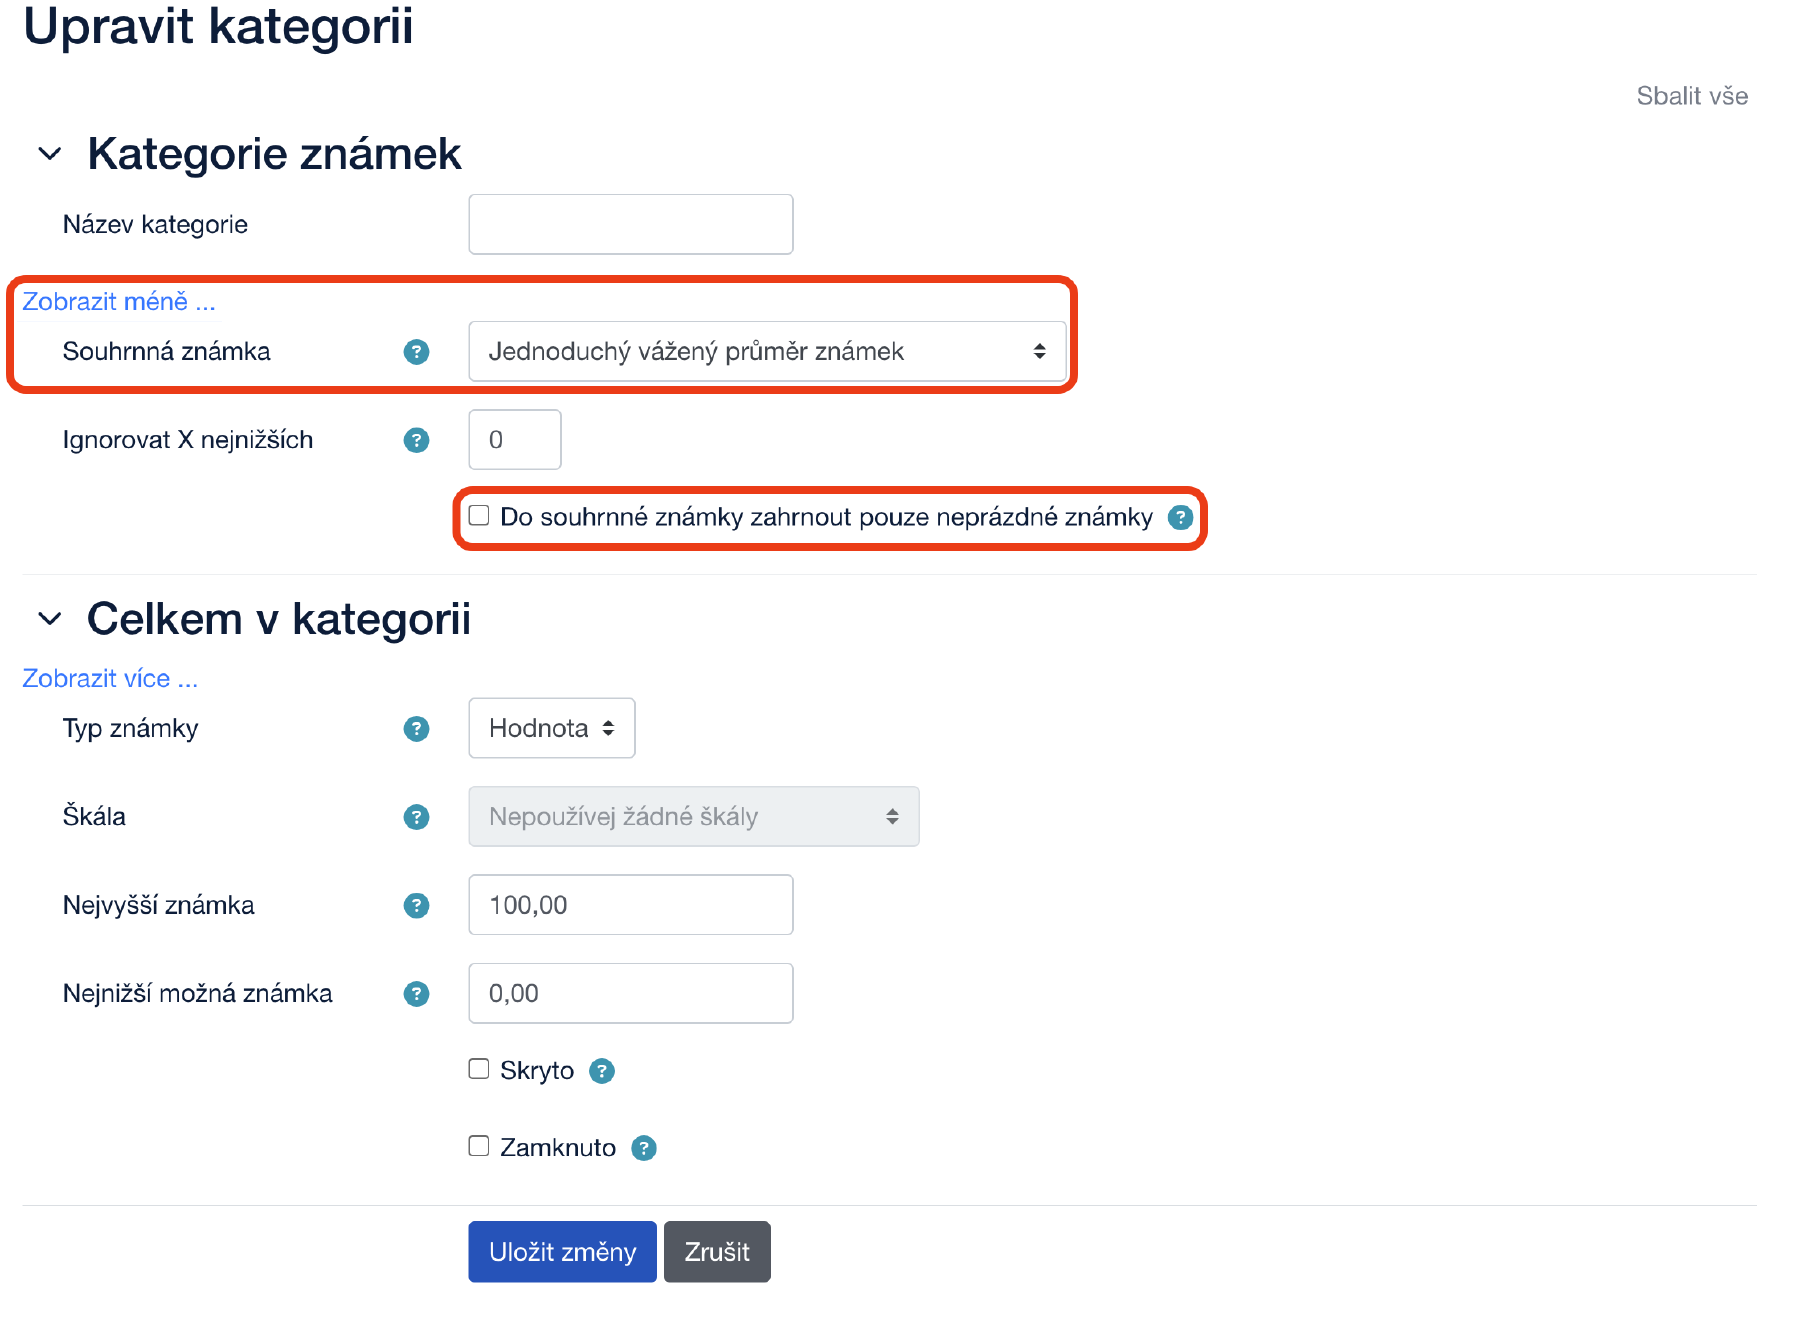Check the Zamknuto checkbox
The height and width of the screenshot is (1321, 1800).
pyautogui.click(x=479, y=1146)
